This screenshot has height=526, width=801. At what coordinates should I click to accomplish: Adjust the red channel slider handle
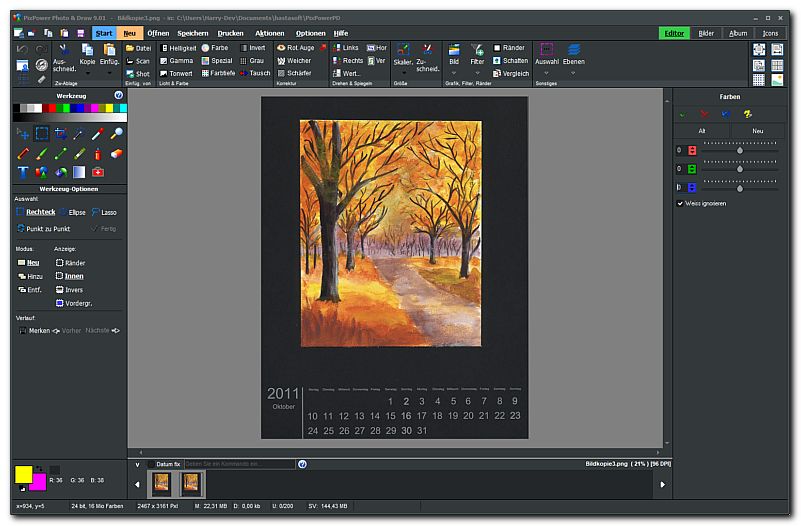point(740,151)
